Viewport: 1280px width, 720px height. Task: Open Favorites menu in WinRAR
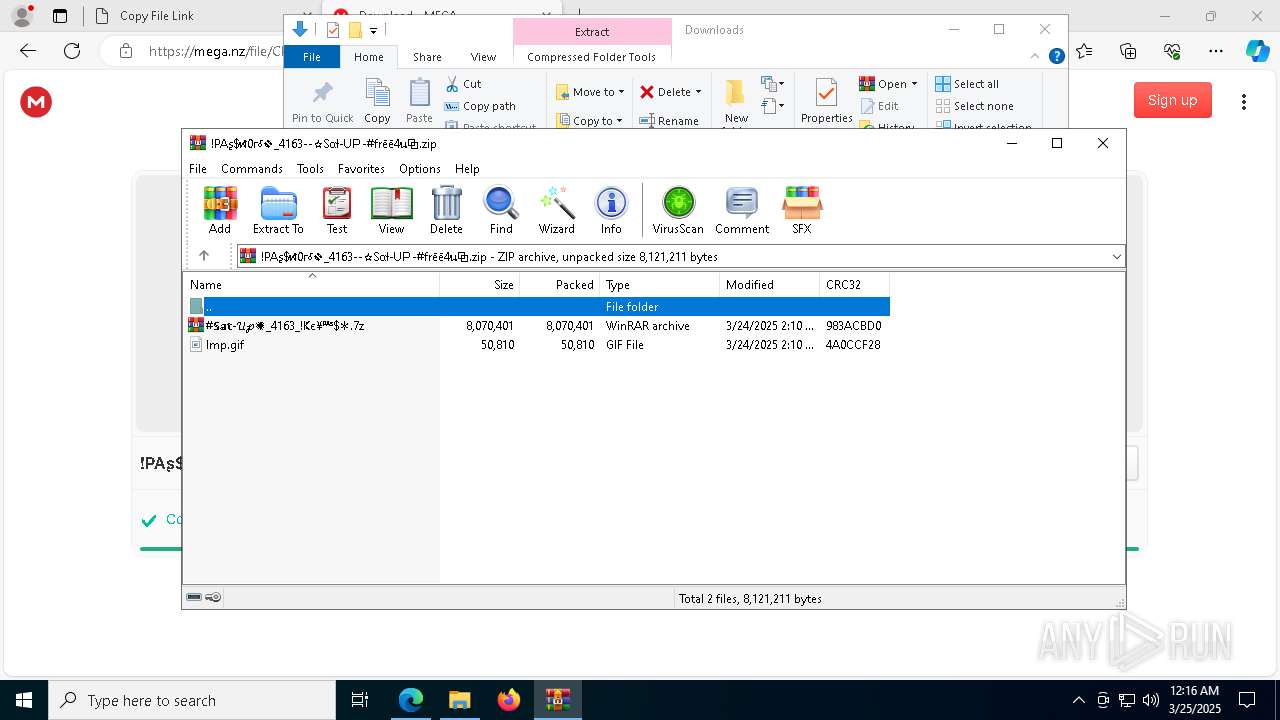click(361, 169)
